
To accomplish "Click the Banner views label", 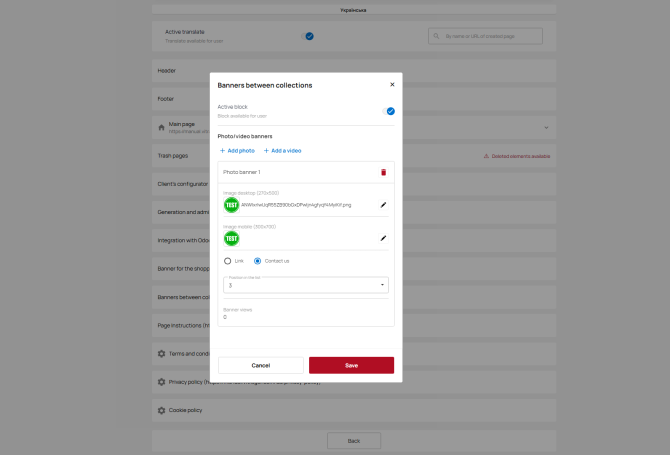I will 238,310.
